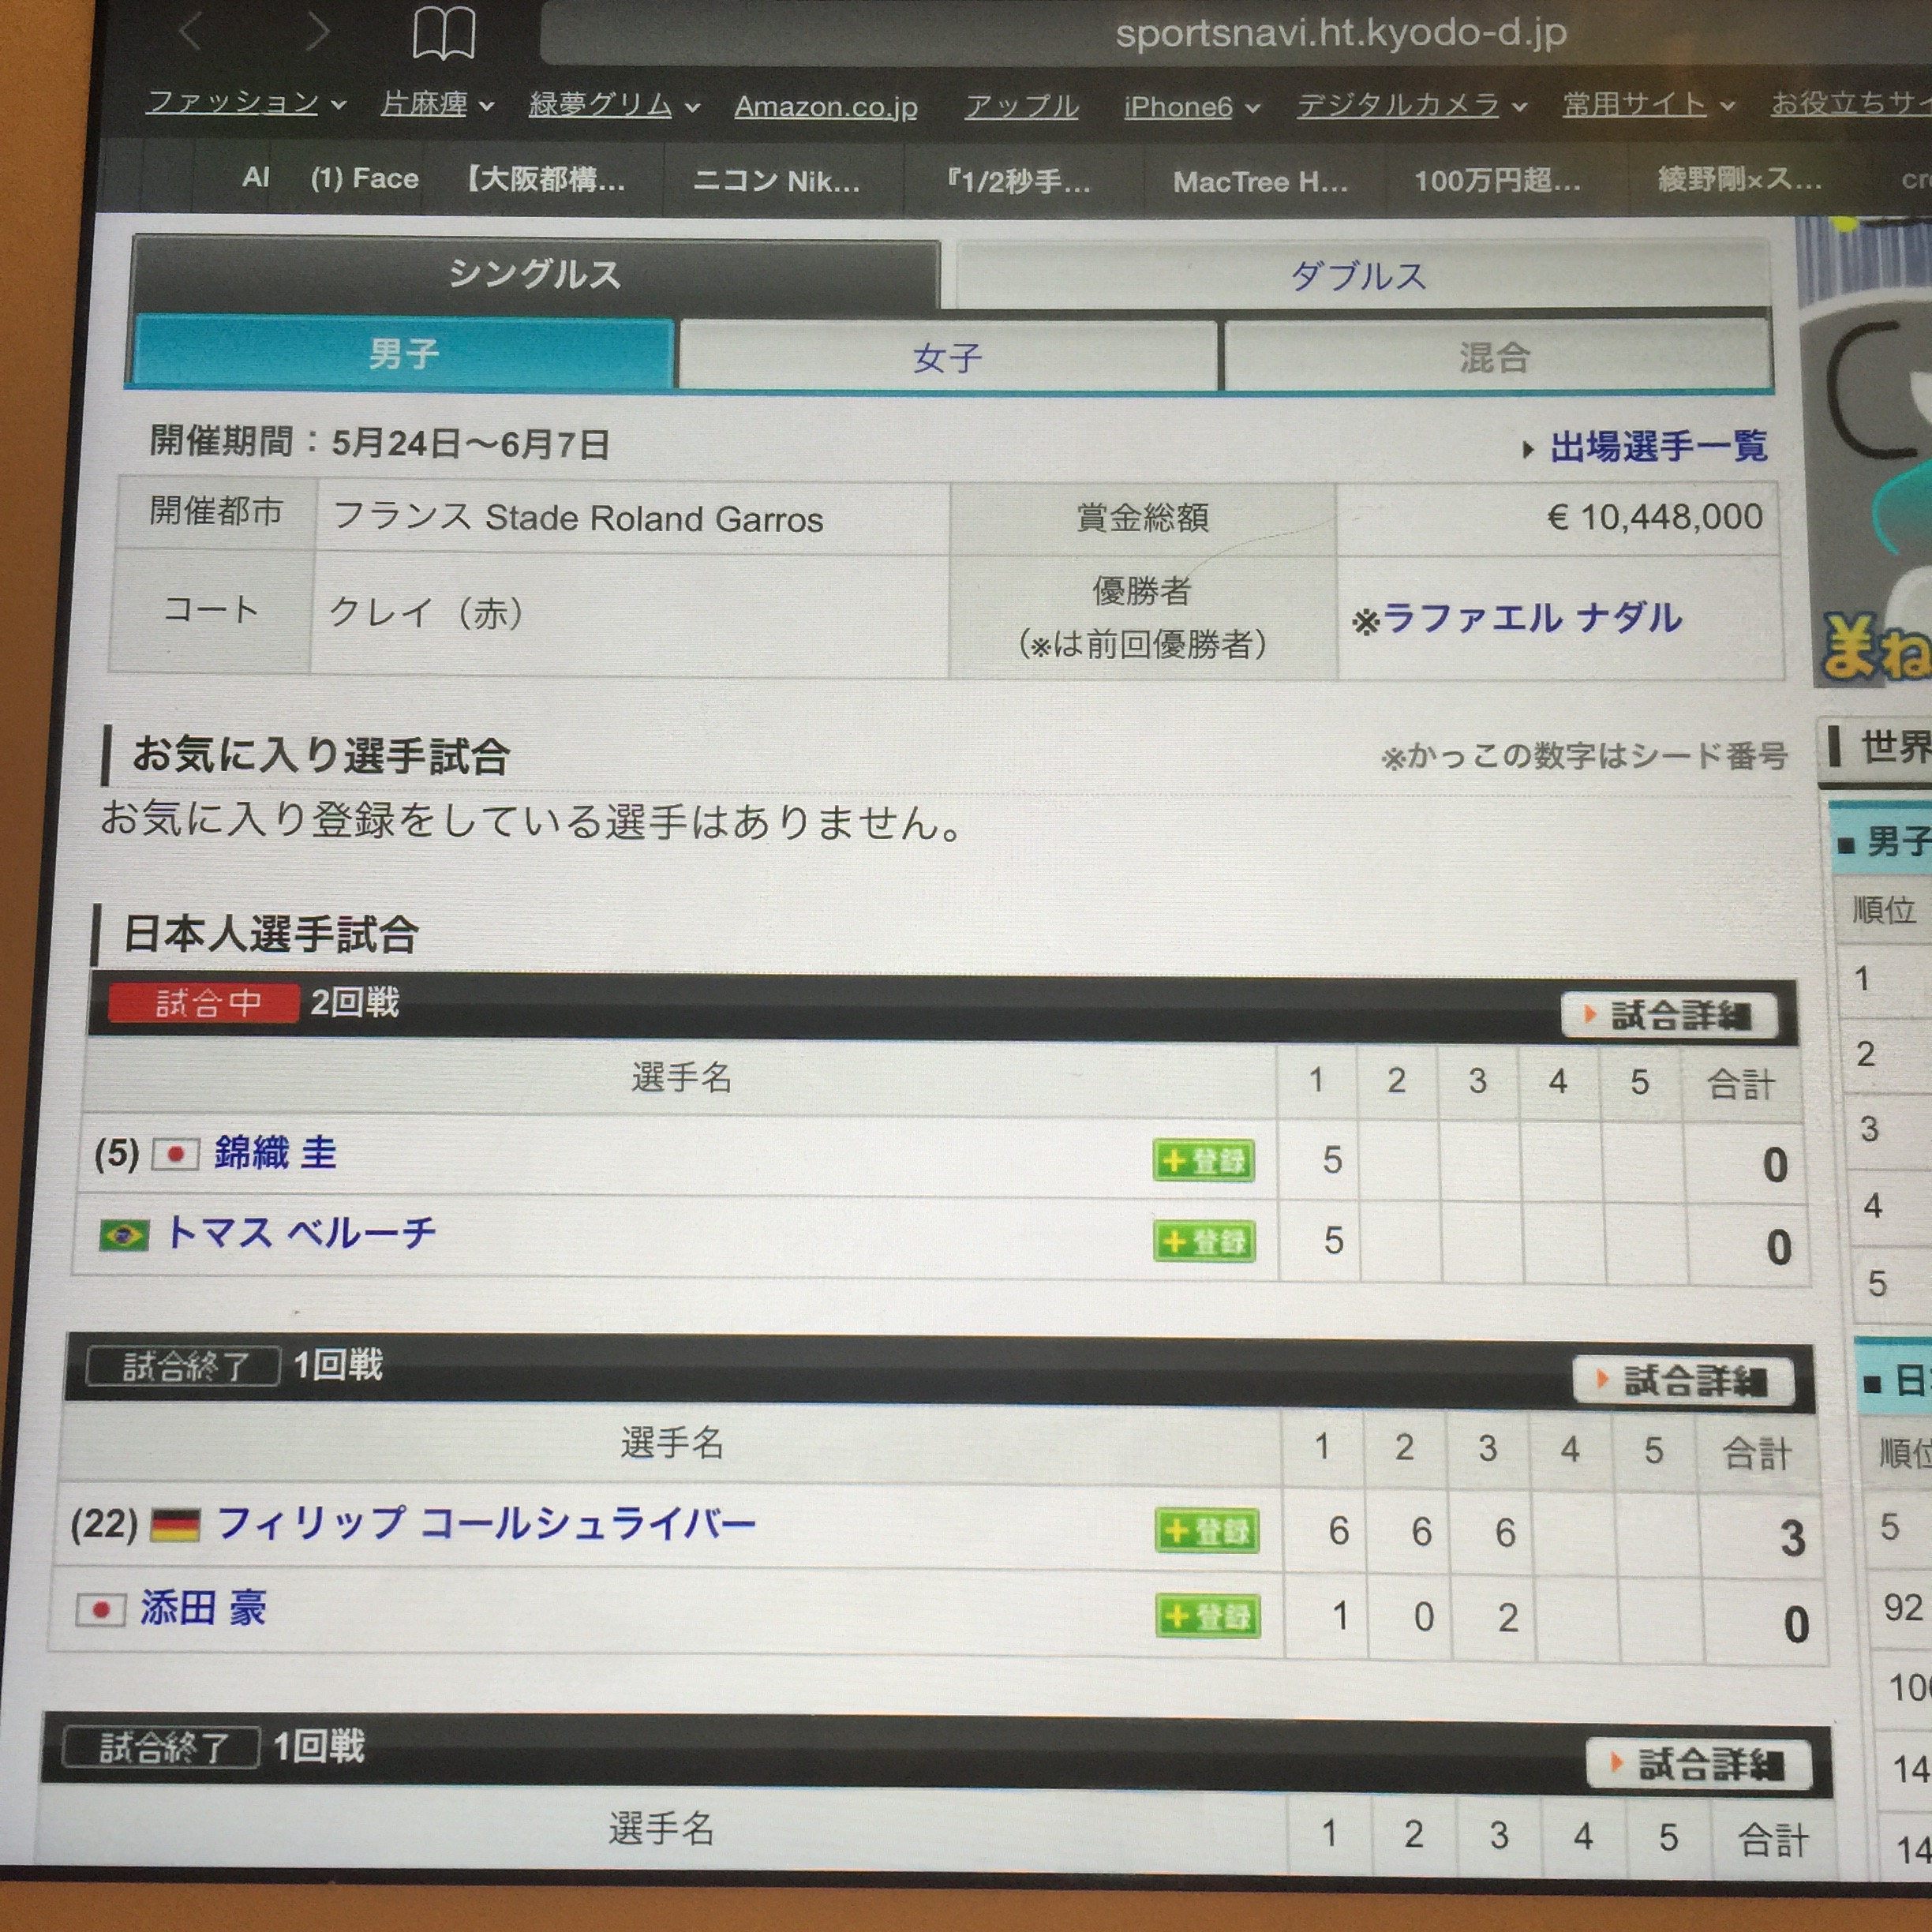Go back with the browser back arrow
Screen dimensions: 1932x1932
pos(191,31)
